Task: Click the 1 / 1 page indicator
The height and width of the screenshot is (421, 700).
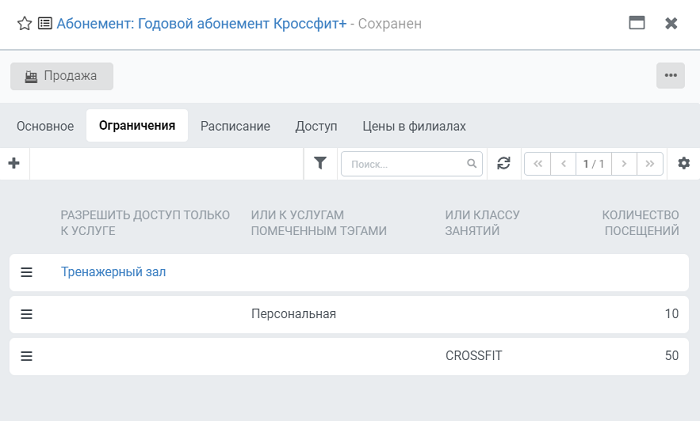Action: click(594, 164)
